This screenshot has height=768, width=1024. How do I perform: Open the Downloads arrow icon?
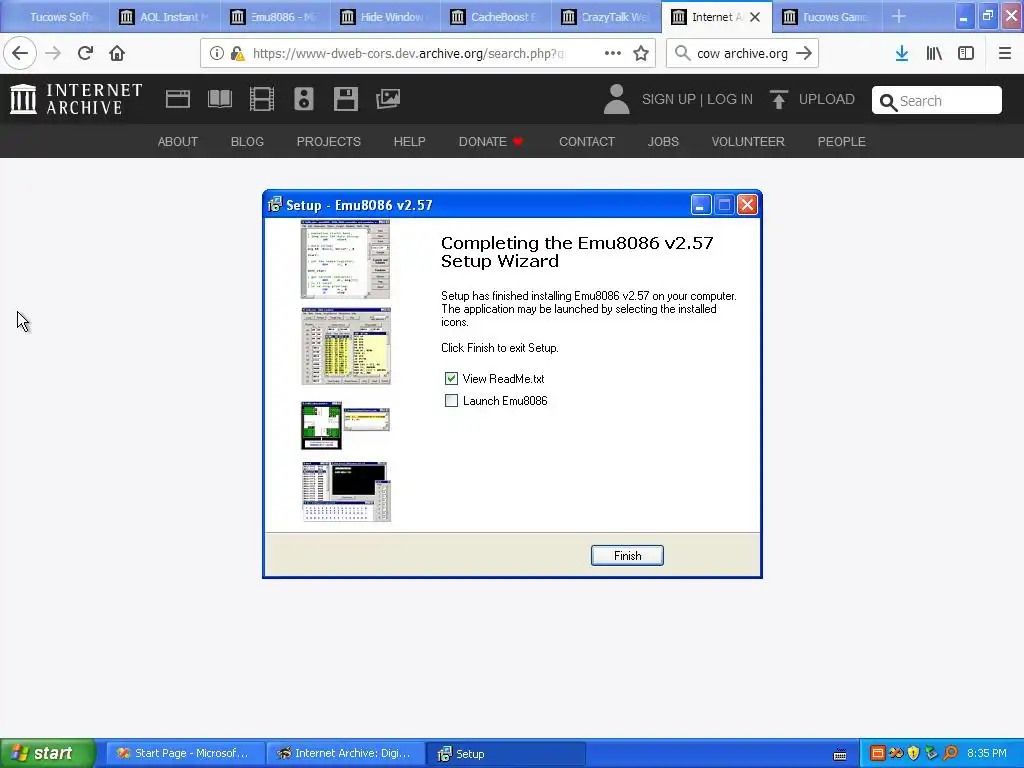point(902,54)
